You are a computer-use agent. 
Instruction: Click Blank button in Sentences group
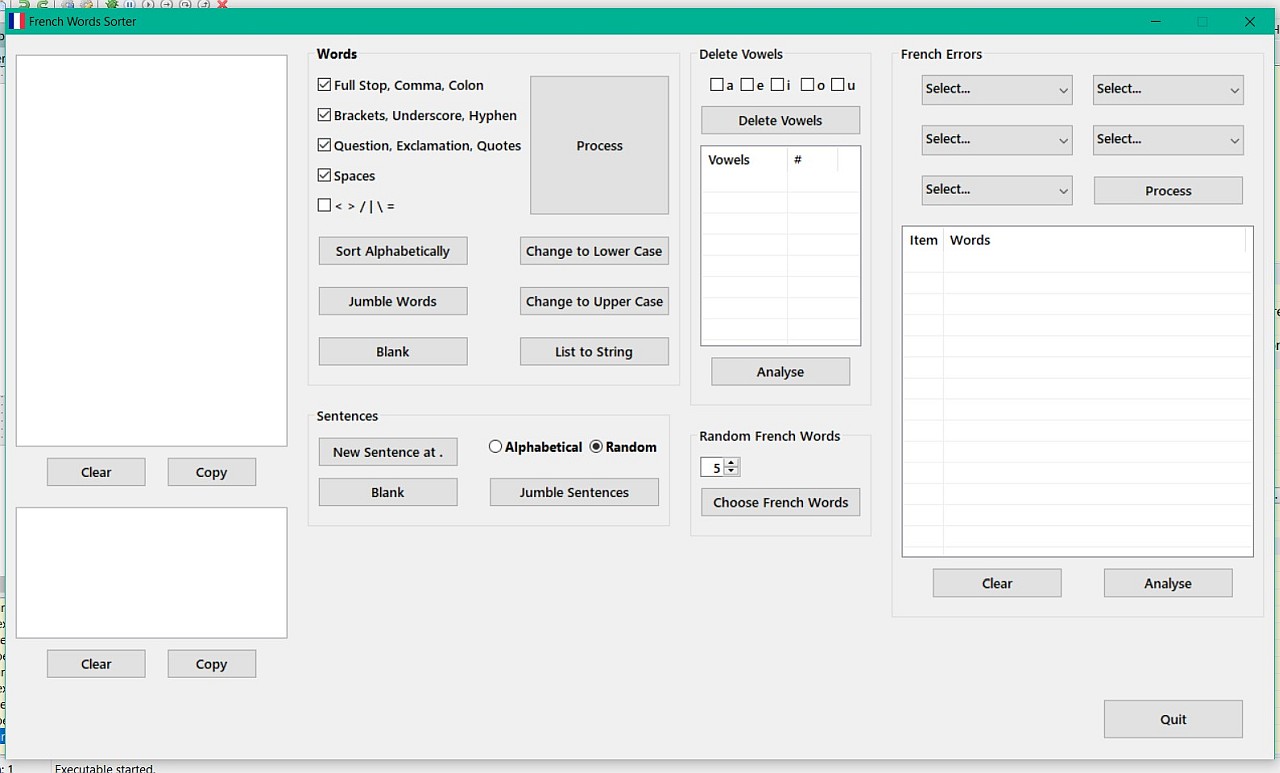click(388, 492)
